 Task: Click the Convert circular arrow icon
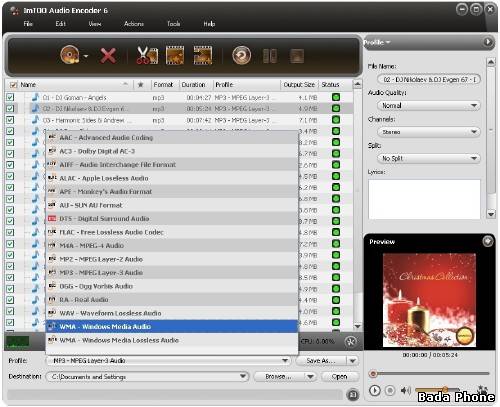(241, 55)
